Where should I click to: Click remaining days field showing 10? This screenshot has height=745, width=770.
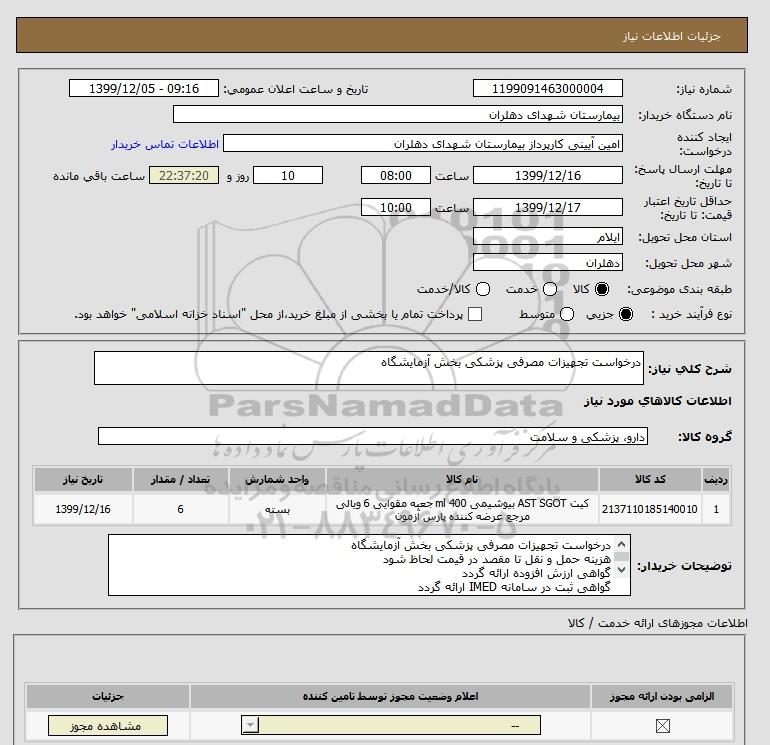pos(288,175)
